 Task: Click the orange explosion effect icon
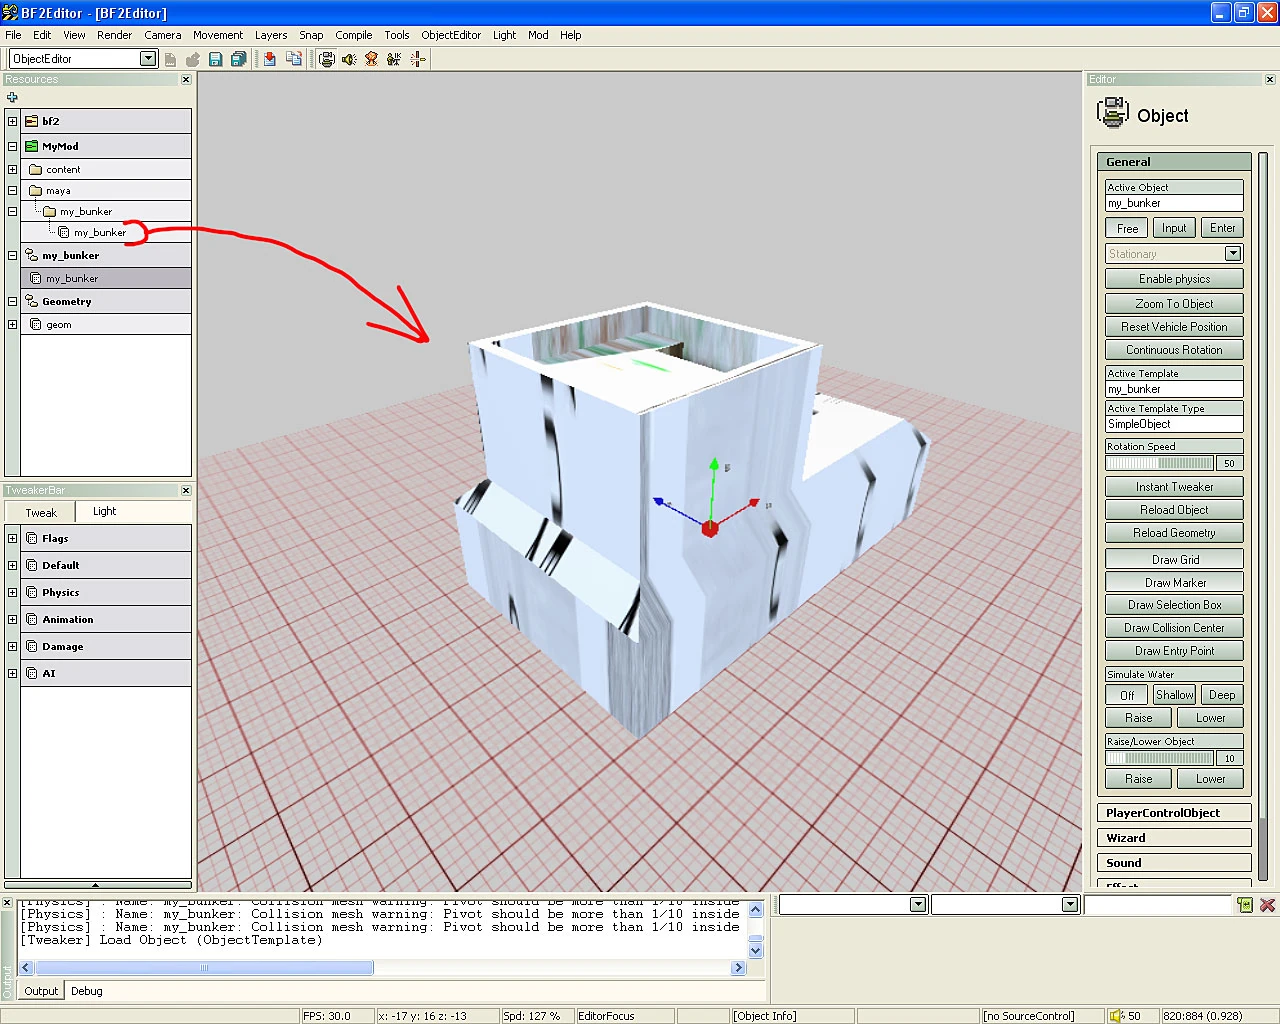pyautogui.click(x=371, y=59)
